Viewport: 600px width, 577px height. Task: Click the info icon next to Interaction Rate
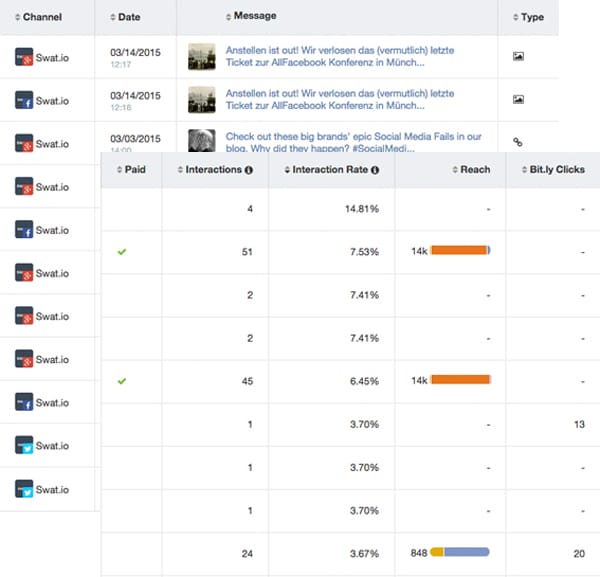pyautogui.click(x=375, y=170)
